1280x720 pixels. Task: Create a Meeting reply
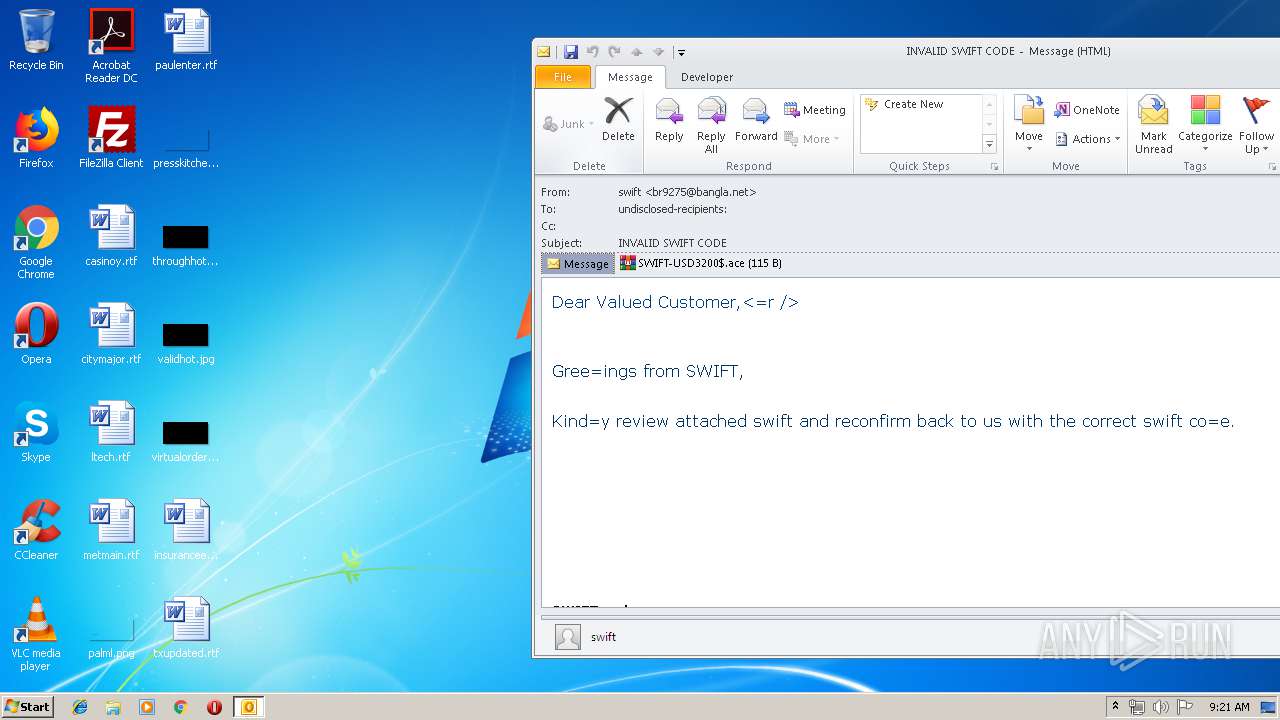click(x=815, y=110)
